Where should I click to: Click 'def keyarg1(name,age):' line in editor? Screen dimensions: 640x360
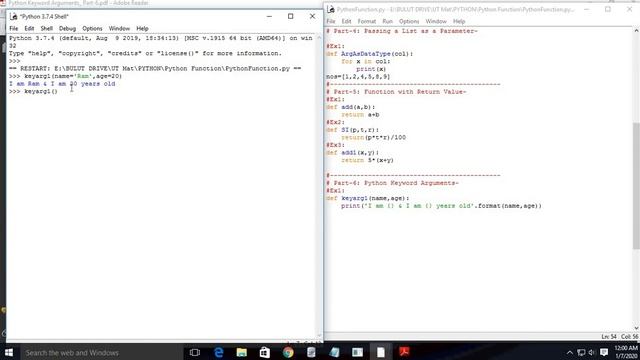(367, 198)
